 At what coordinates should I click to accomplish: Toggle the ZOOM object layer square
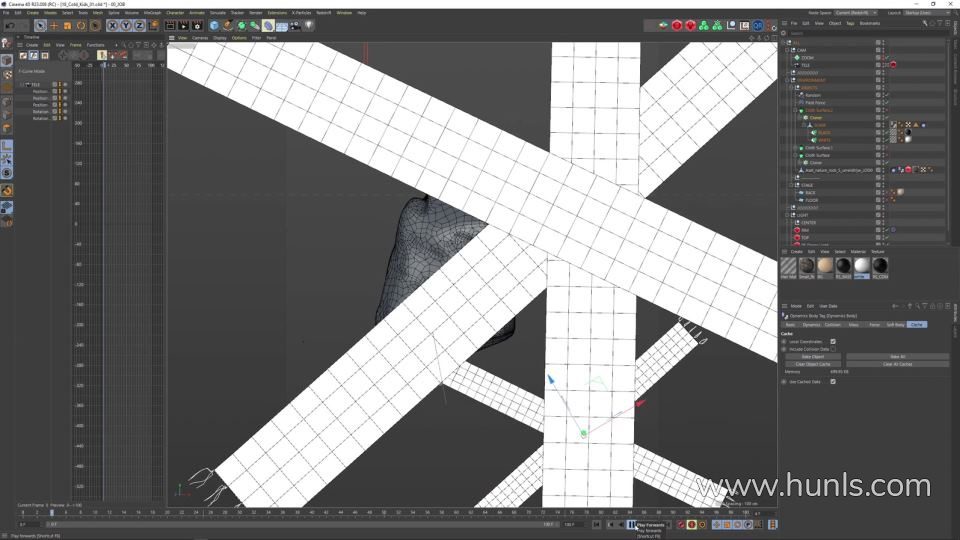point(878,58)
